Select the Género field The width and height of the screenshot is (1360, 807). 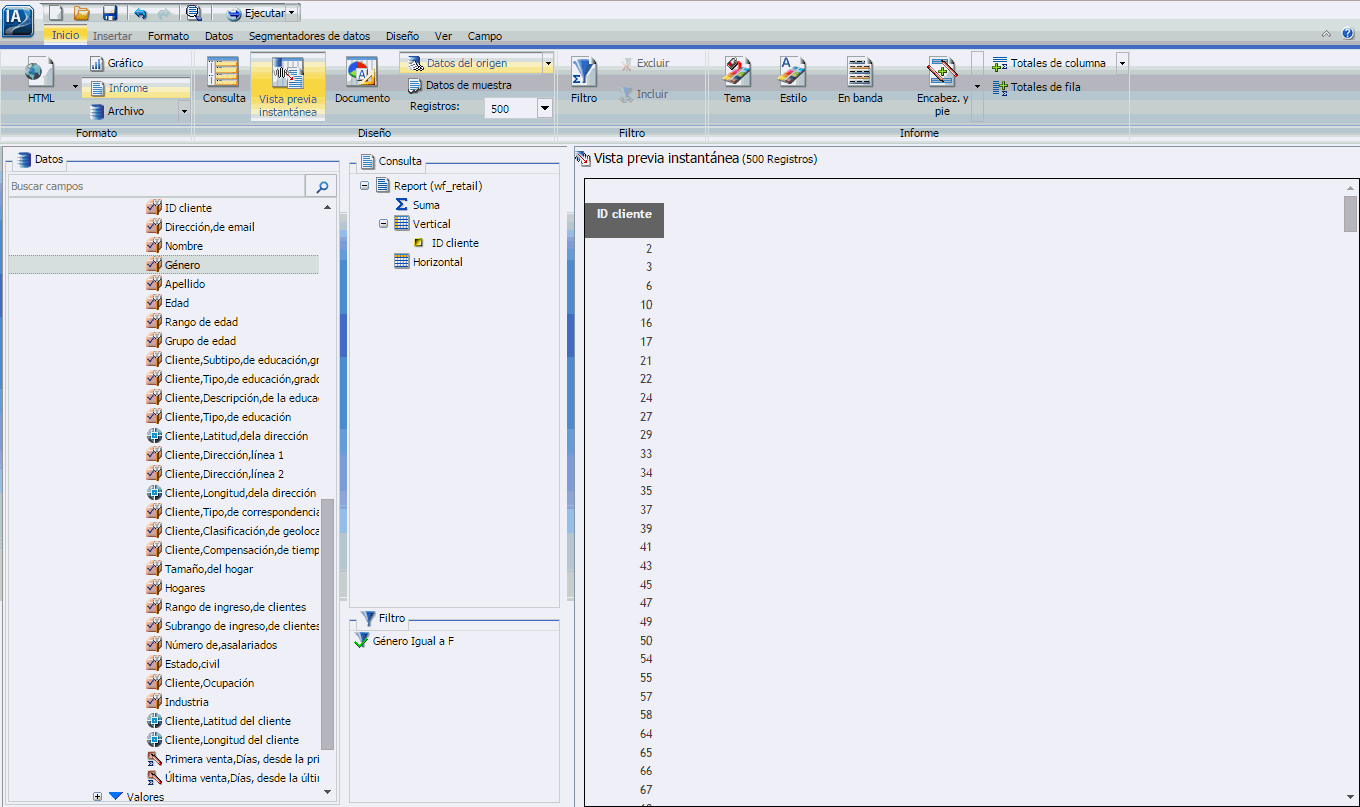(164, 265)
